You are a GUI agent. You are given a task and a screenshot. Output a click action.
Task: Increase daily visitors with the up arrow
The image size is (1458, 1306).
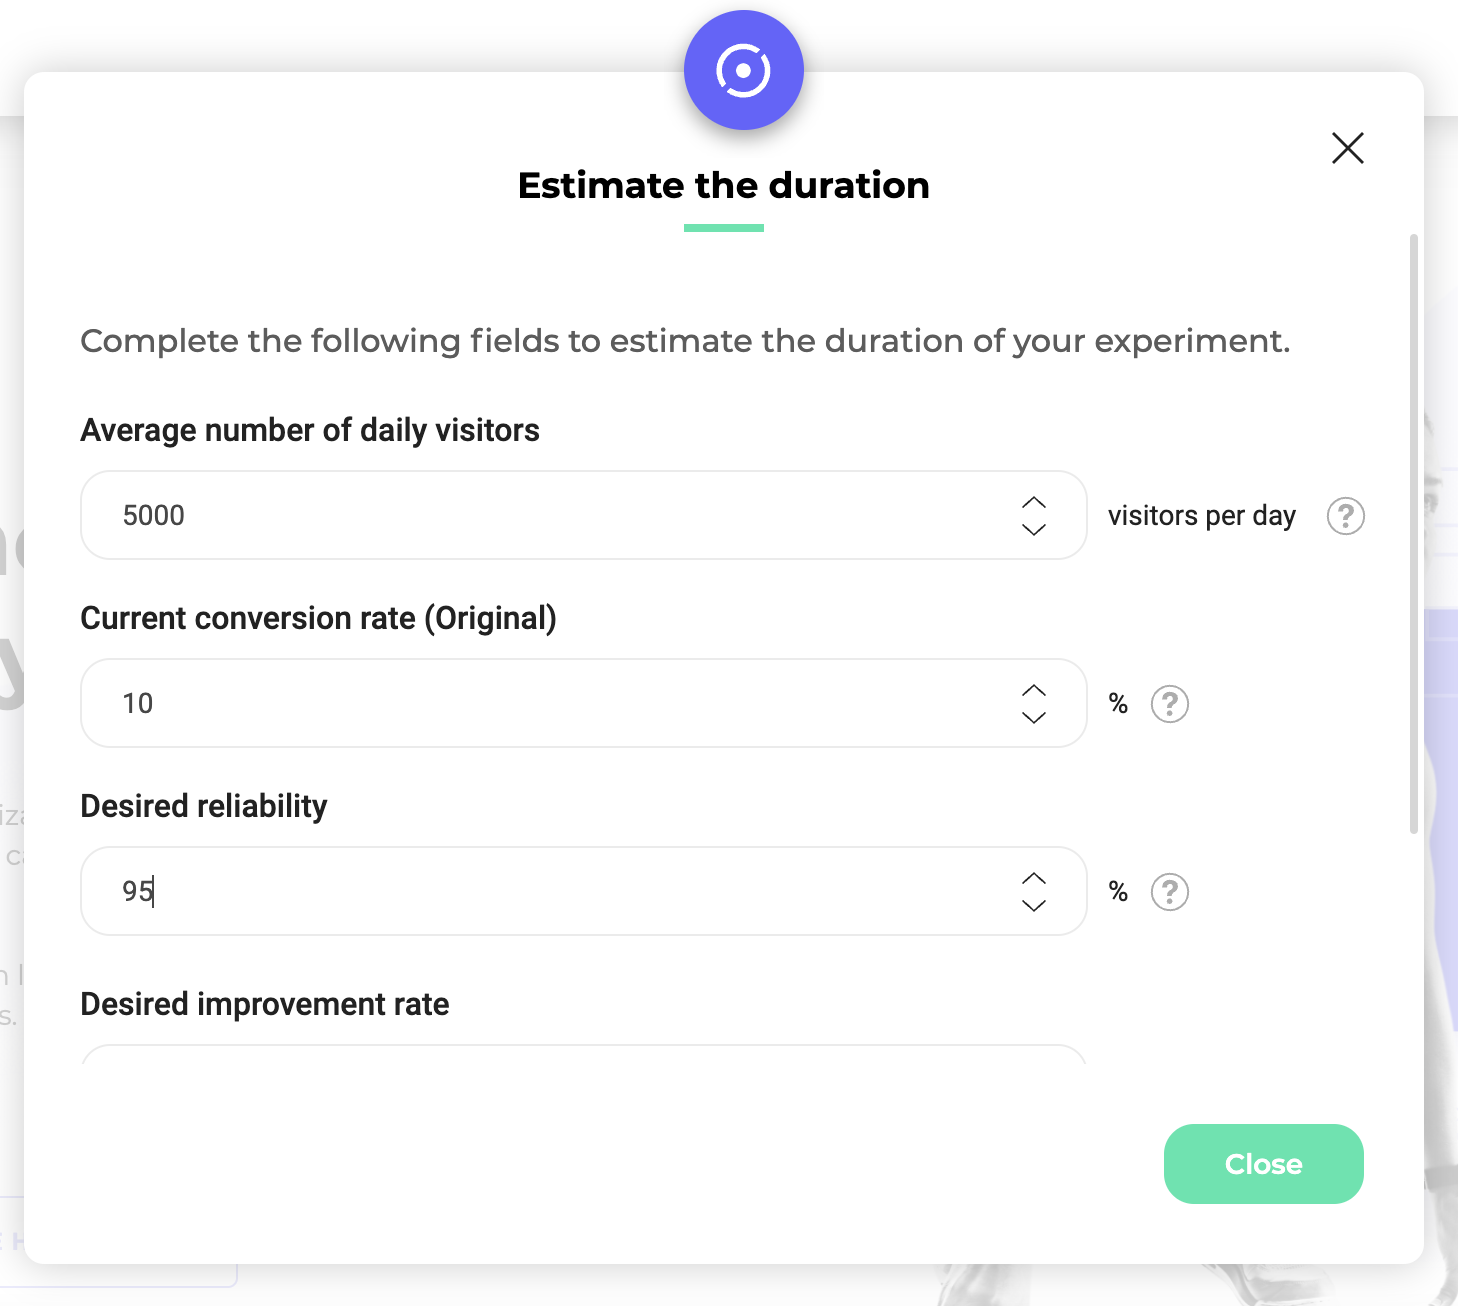click(1034, 502)
